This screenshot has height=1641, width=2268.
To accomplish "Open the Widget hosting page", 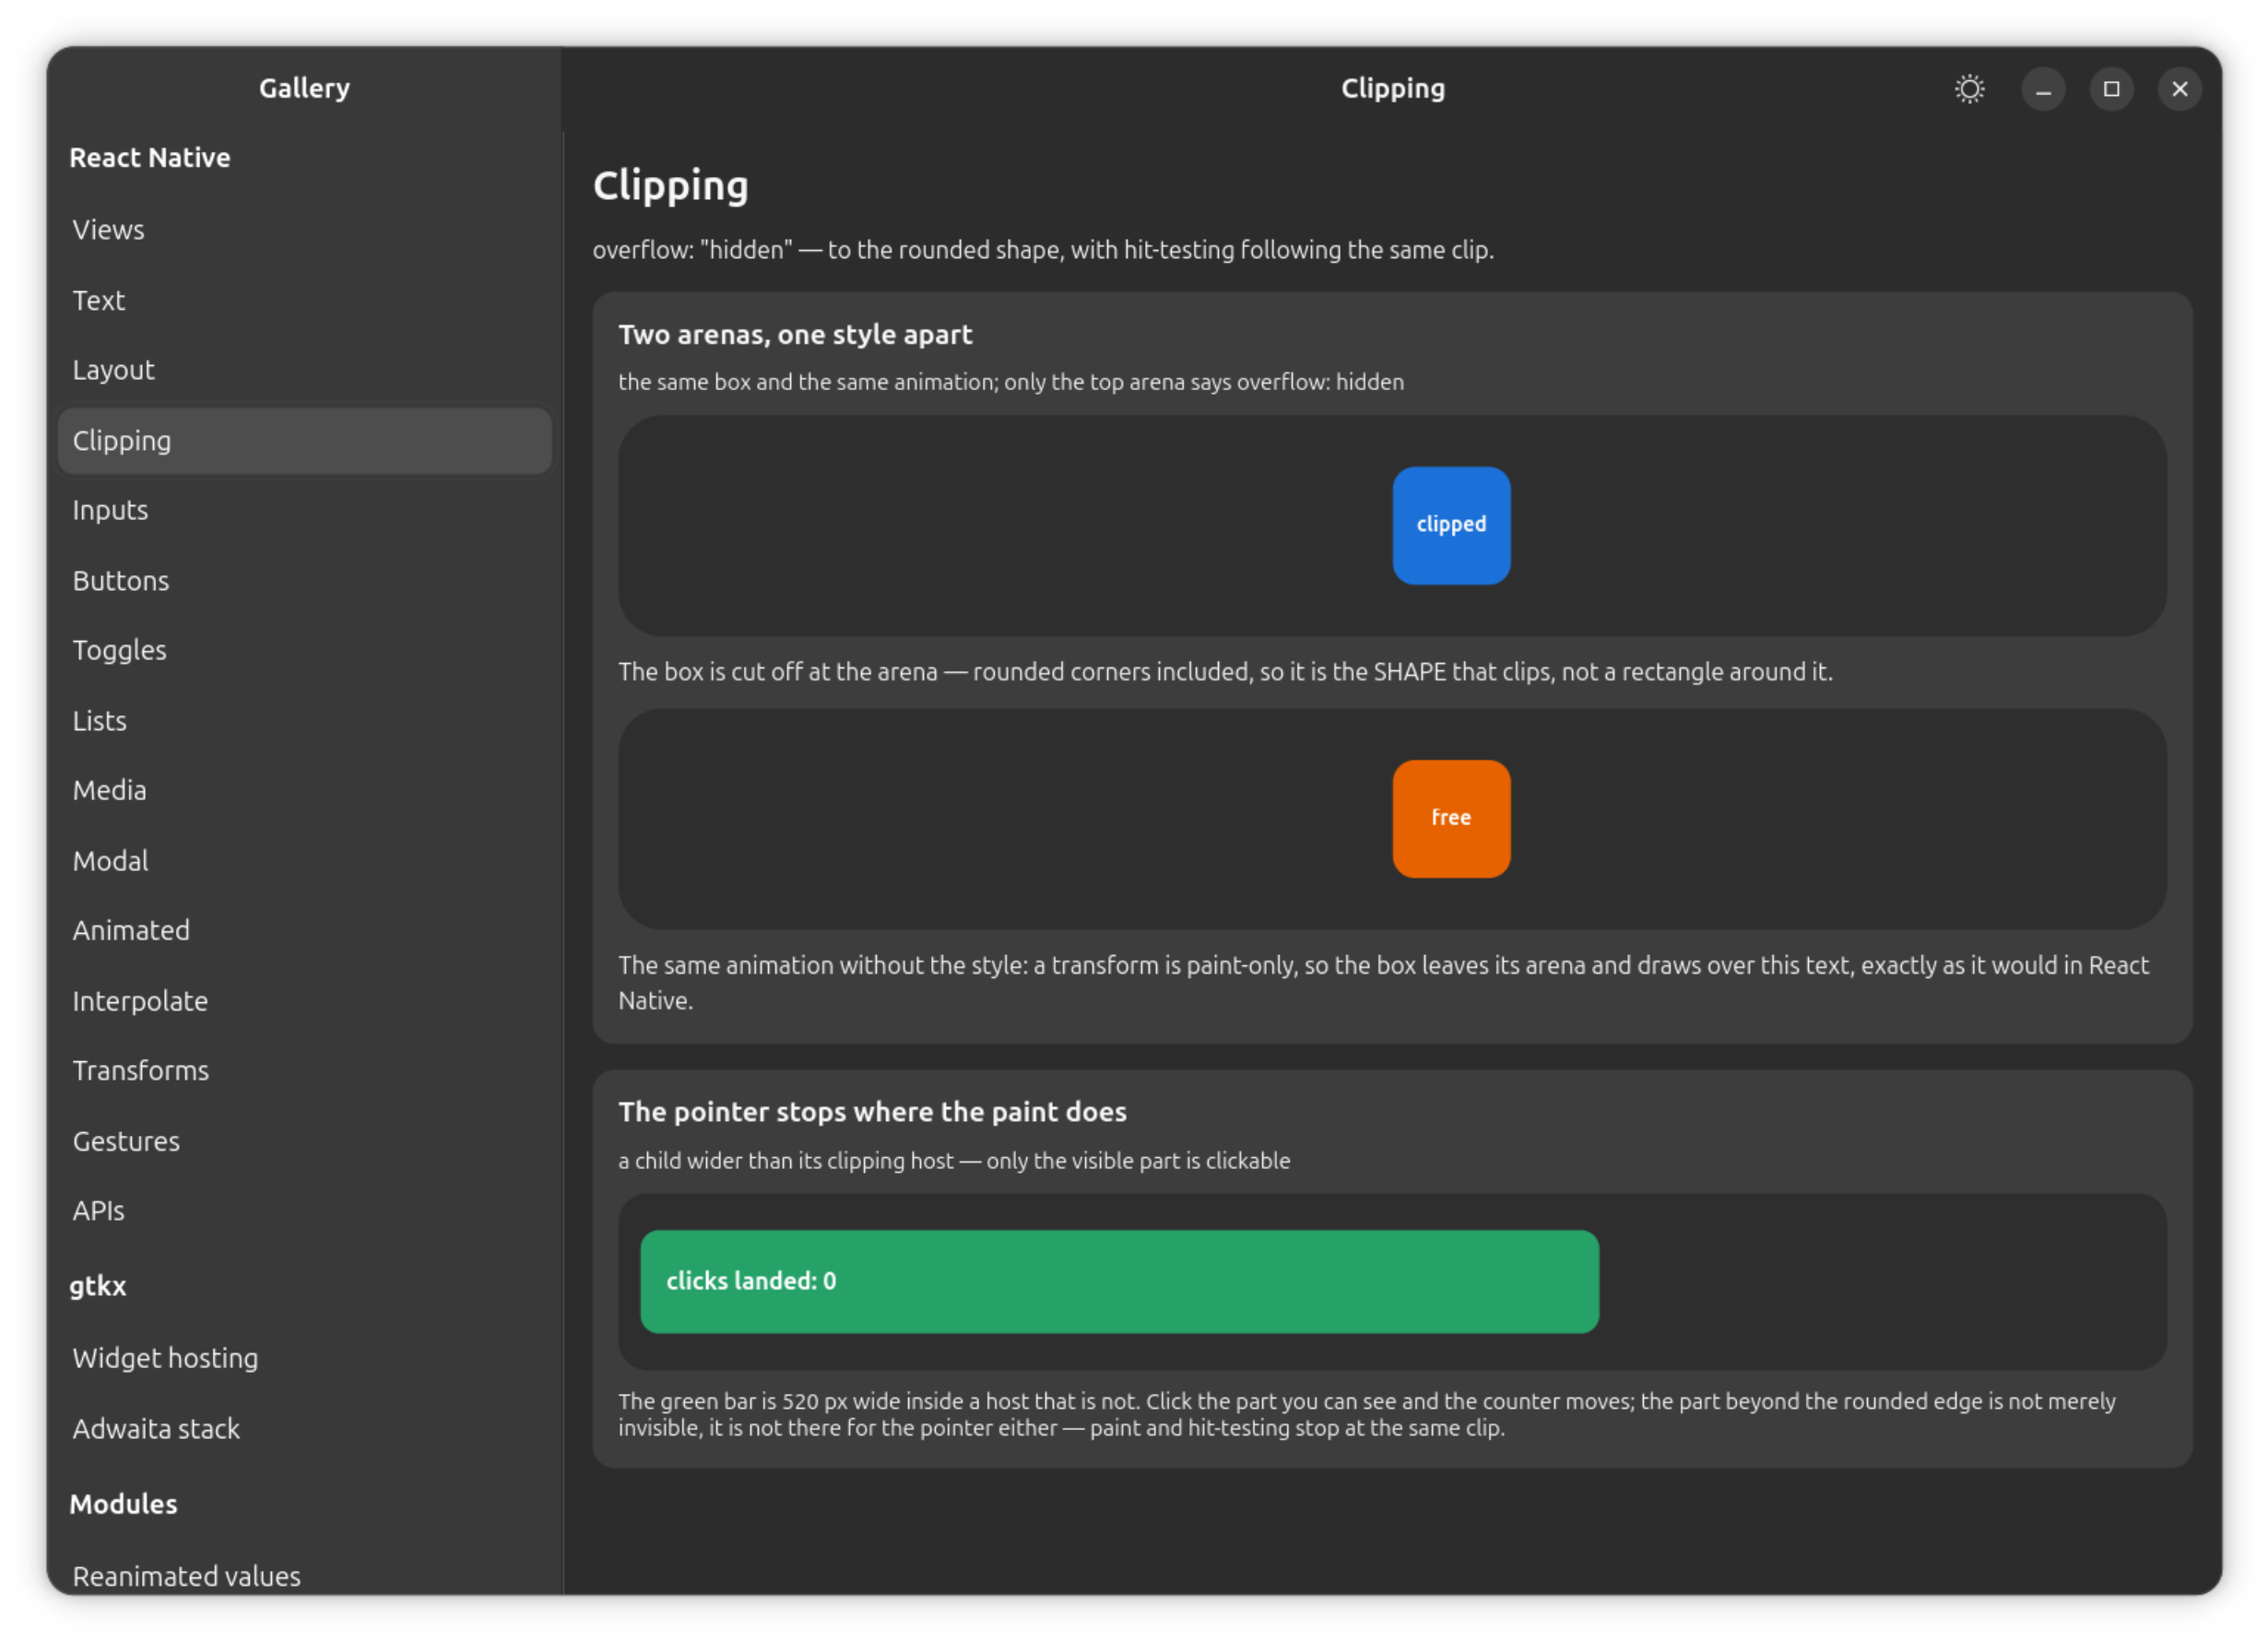I will tap(305, 1358).
